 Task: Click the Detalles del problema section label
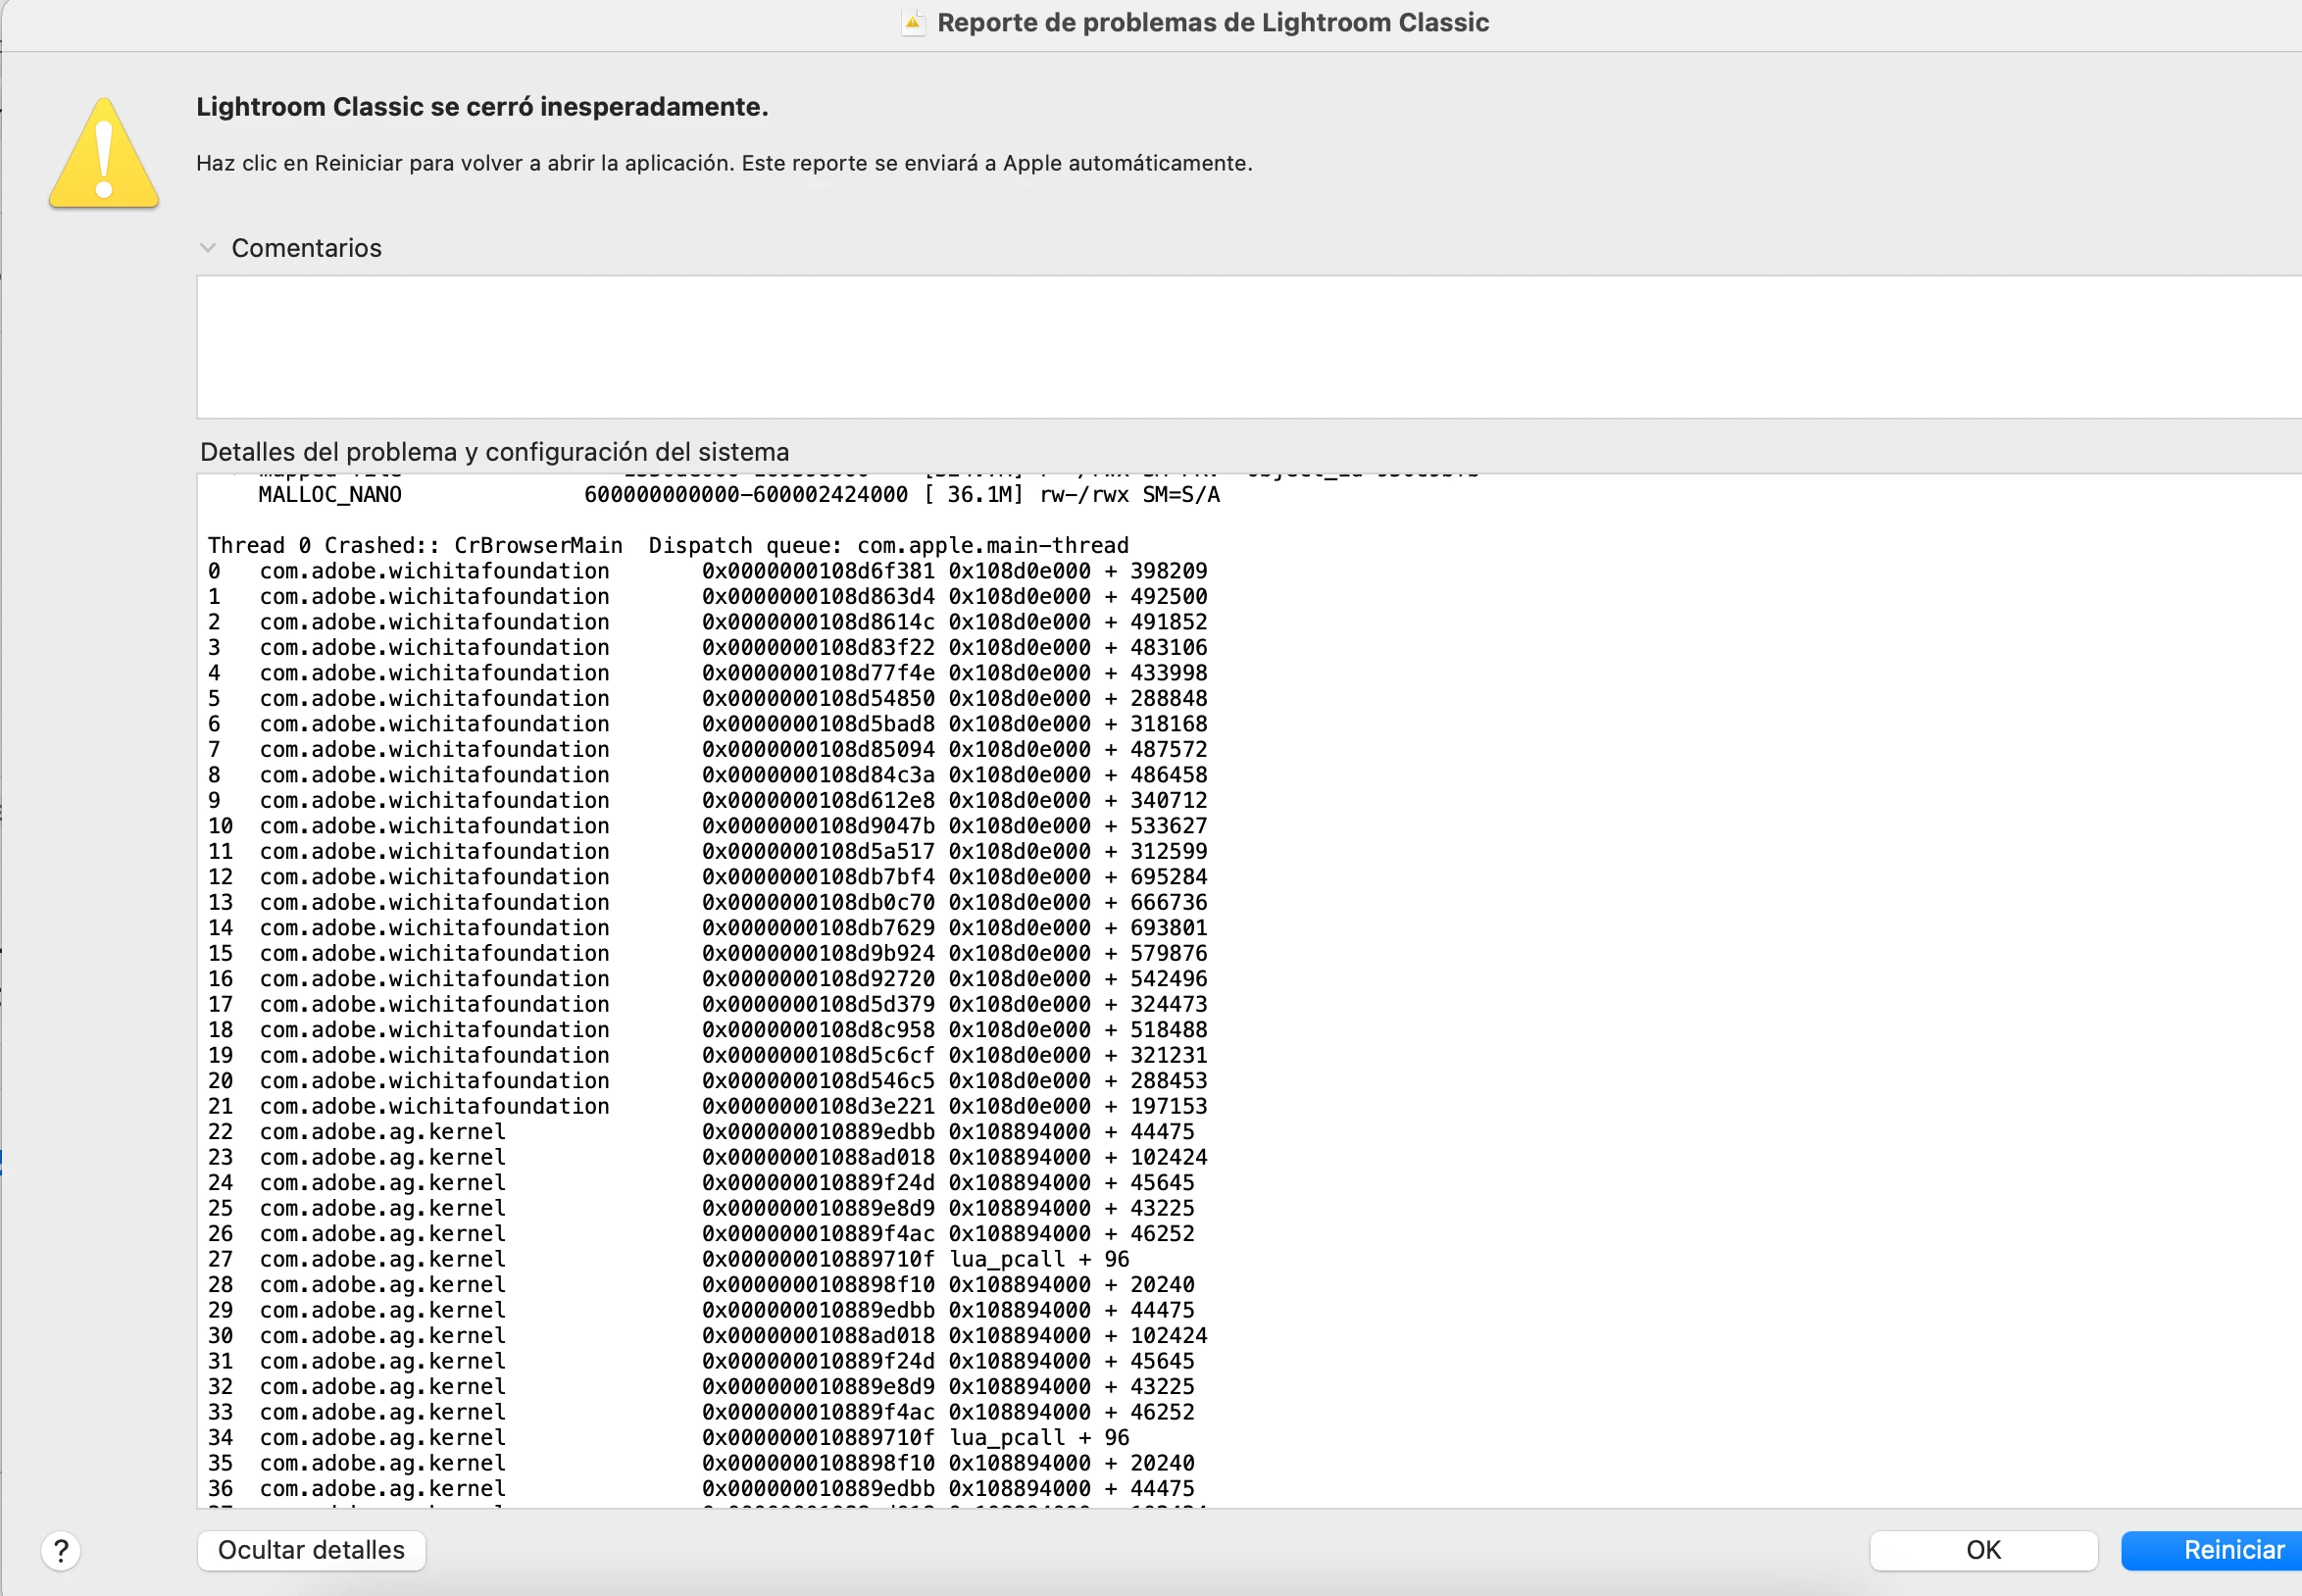coord(494,452)
